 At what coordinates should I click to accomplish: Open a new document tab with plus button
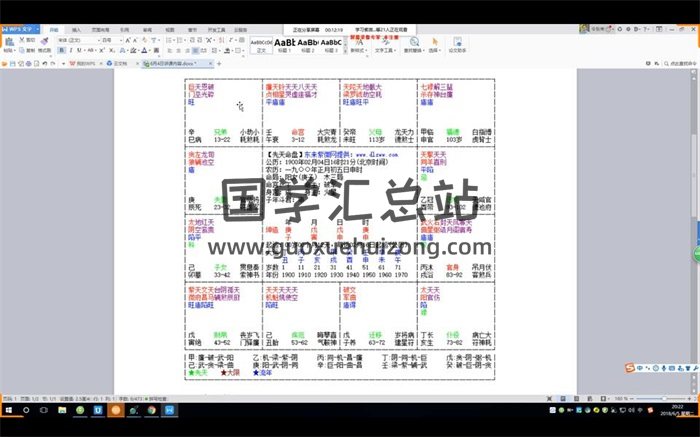coord(219,64)
